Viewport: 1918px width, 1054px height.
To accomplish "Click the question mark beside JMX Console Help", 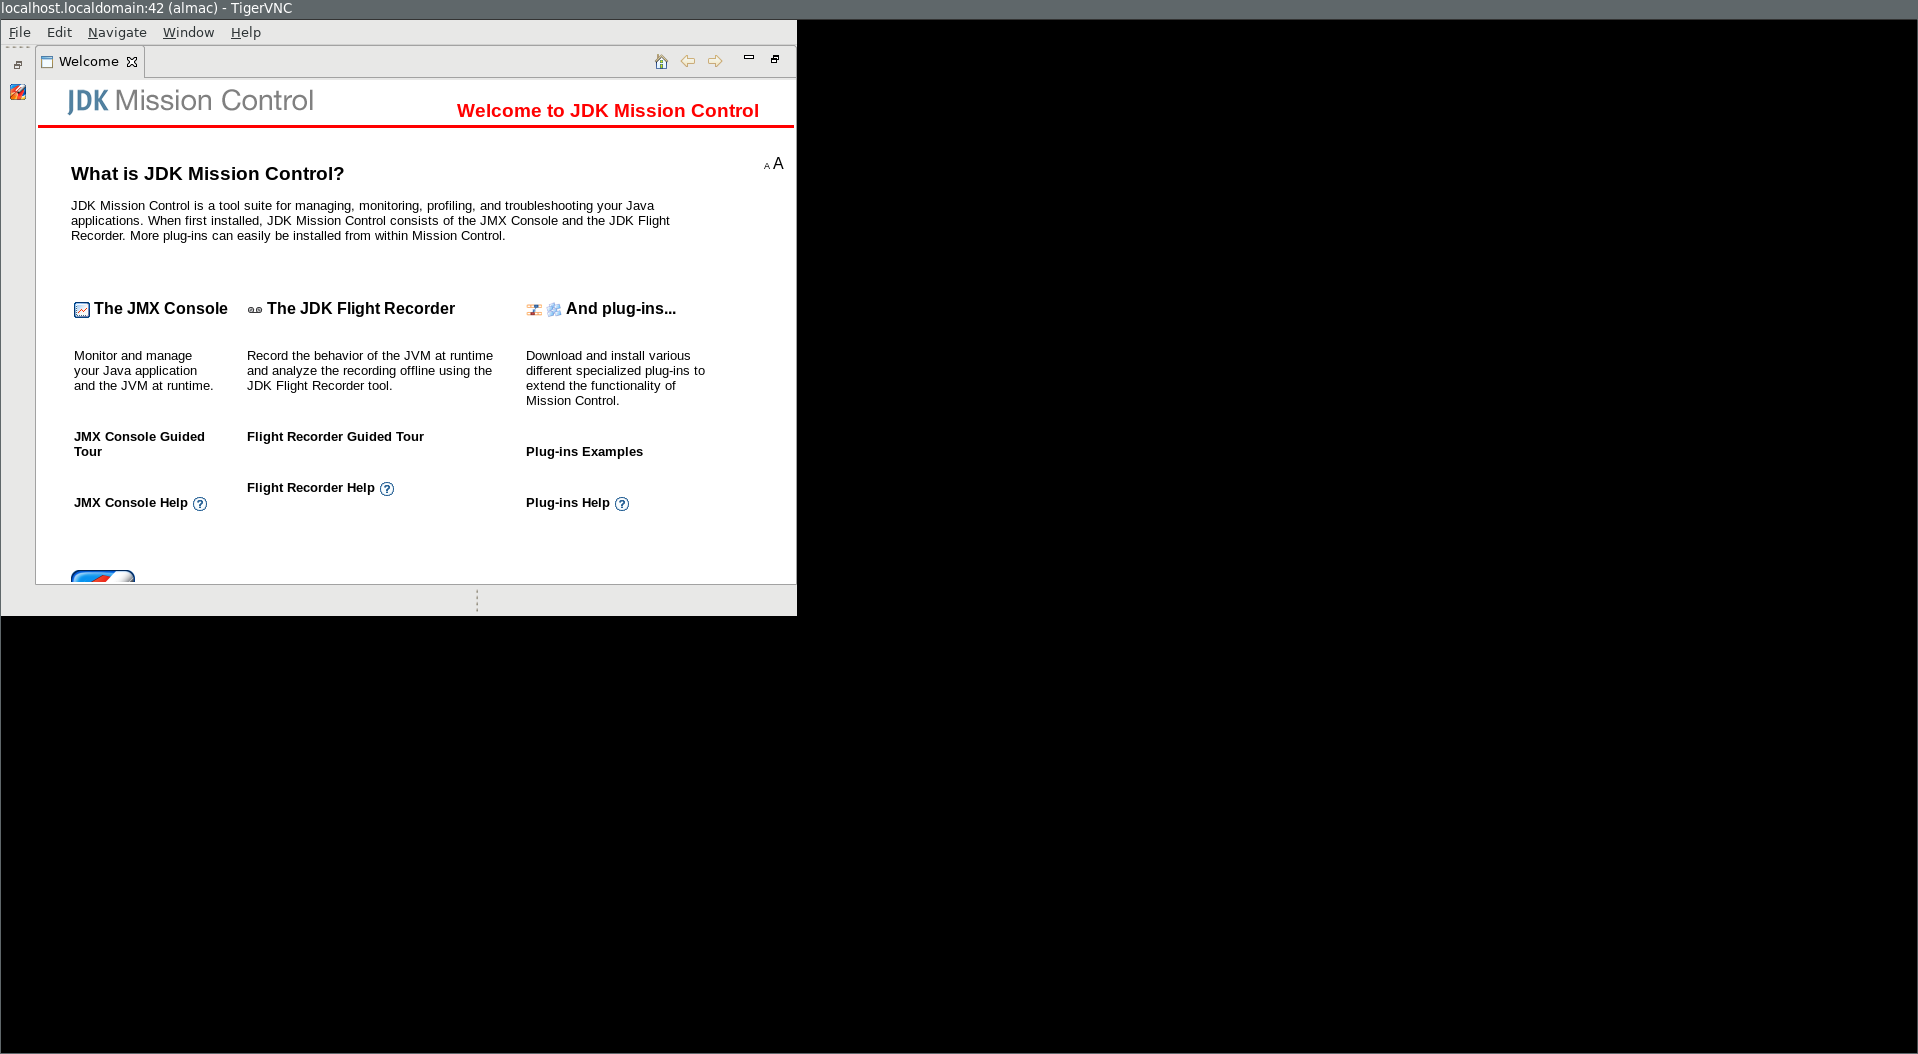I will 200,504.
